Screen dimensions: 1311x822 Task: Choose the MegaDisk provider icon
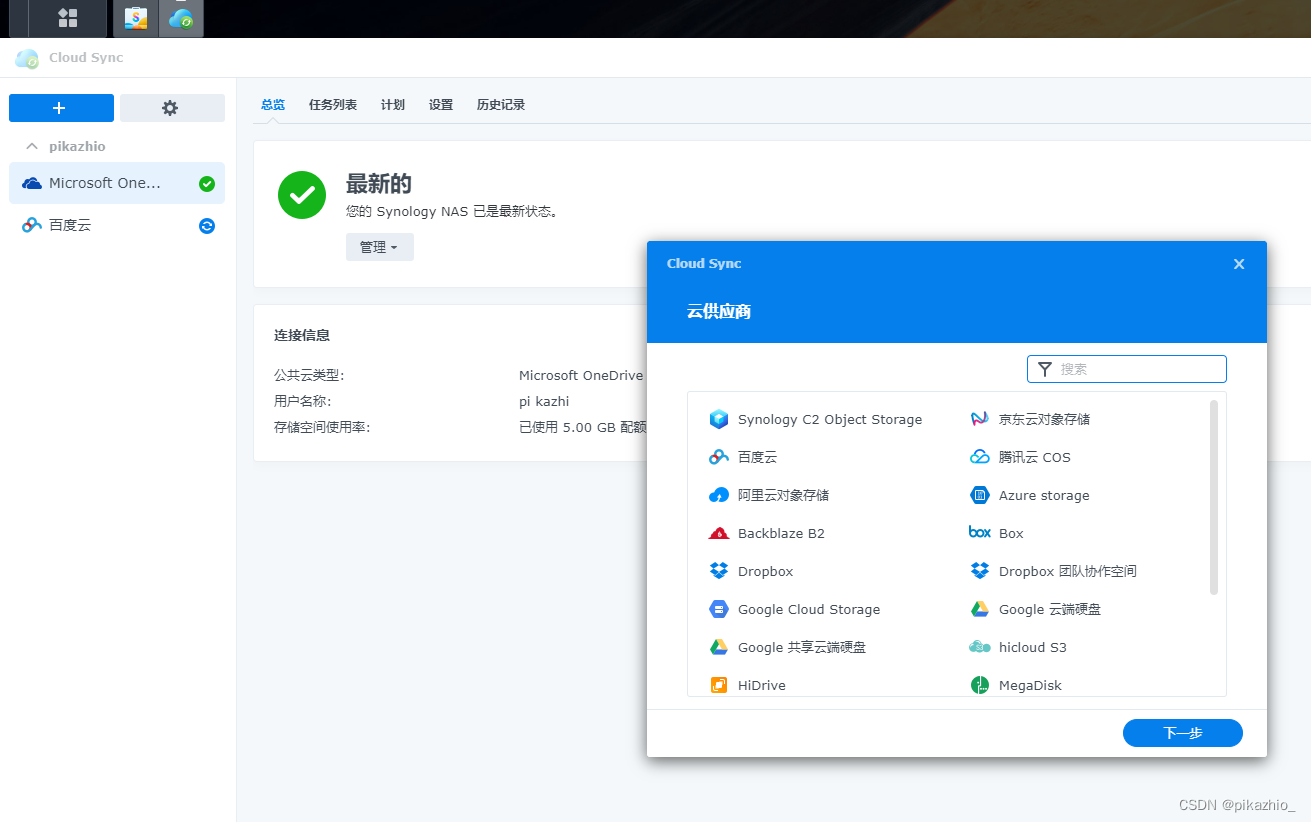click(980, 685)
